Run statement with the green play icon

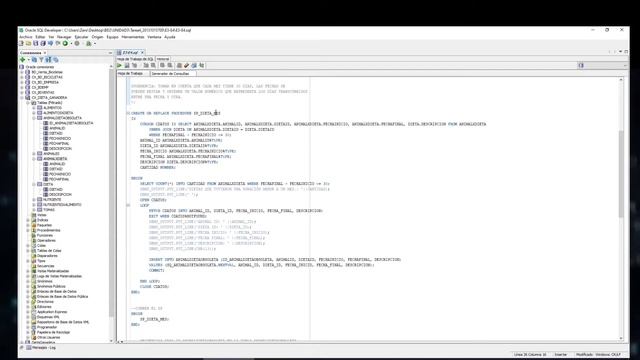pos(120,65)
